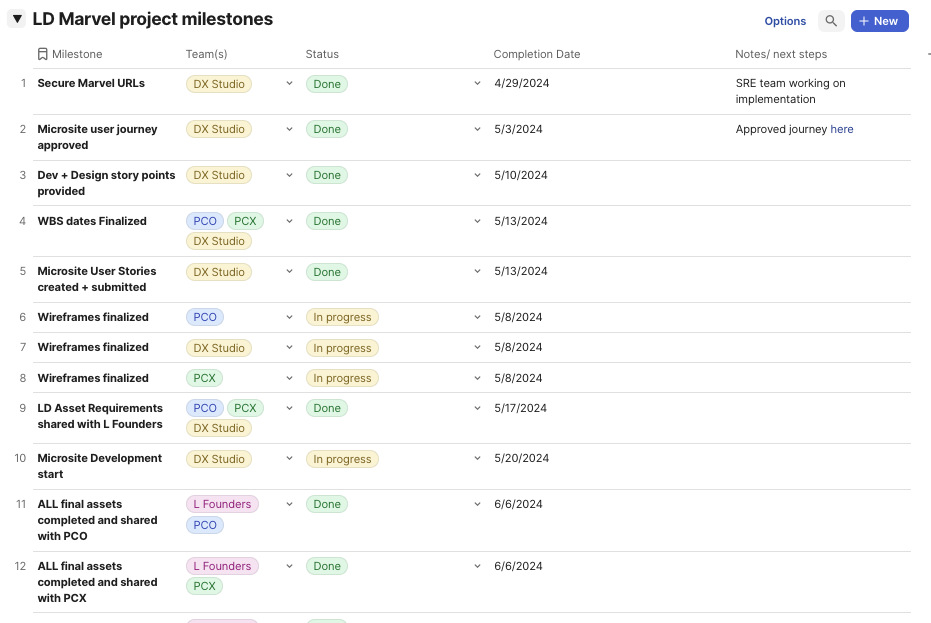Select 'Microsite Development start' milestone cell
931x623 pixels.
[x=99, y=466]
